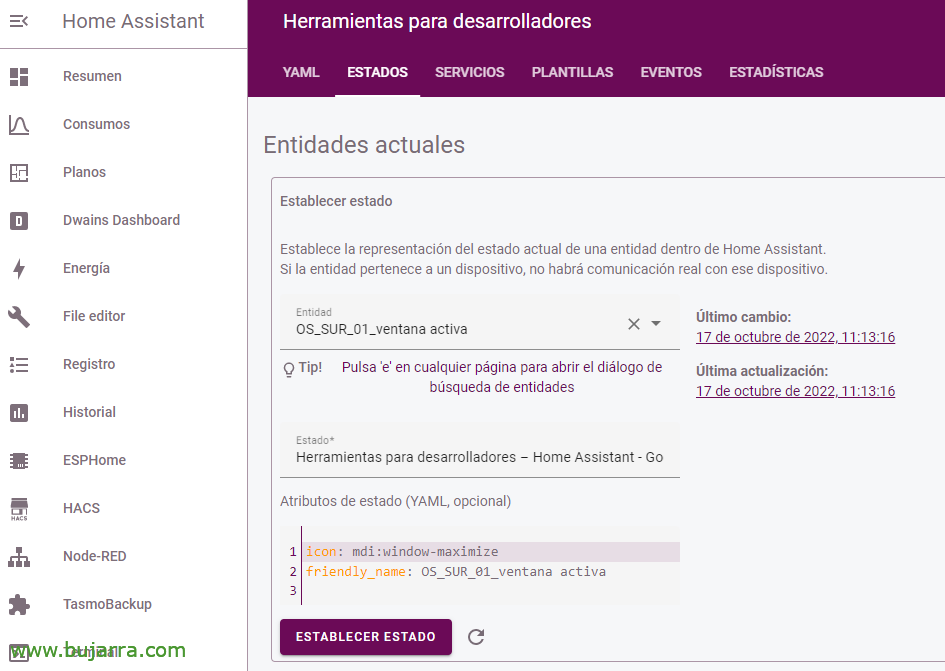This screenshot has height=671, width=945.
Task: Open the Último cambio date link
Action: click(796, 337)
